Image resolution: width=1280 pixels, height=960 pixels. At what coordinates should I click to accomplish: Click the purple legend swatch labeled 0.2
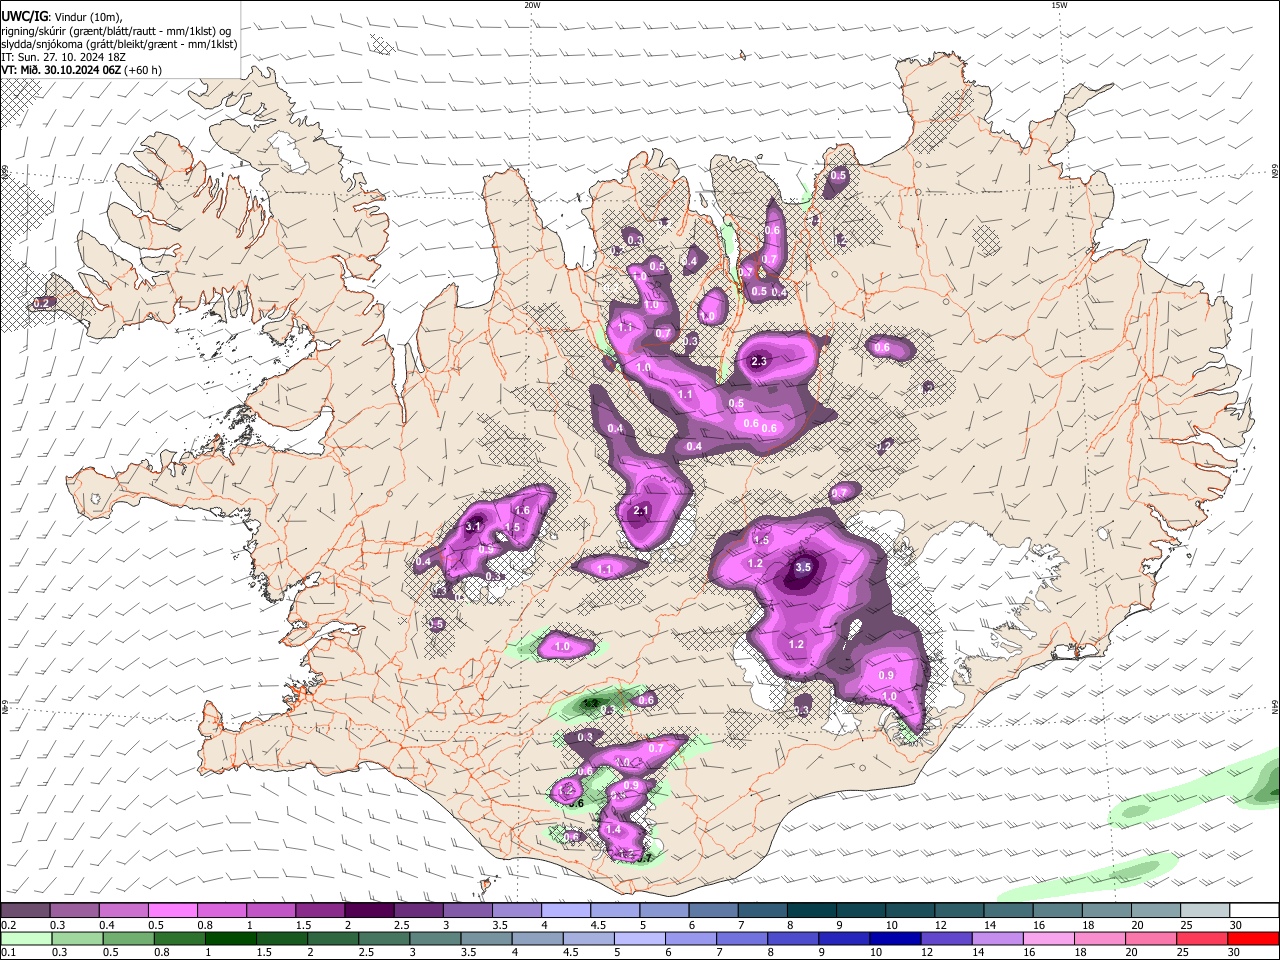[x=25, y=911]
